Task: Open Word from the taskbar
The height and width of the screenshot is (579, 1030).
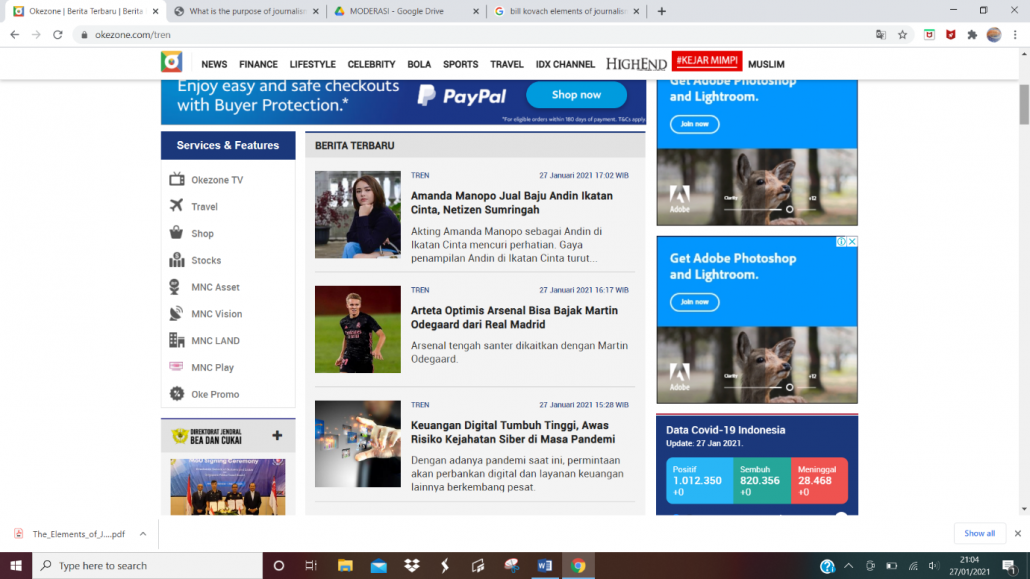Action: [x=545, y=565]
